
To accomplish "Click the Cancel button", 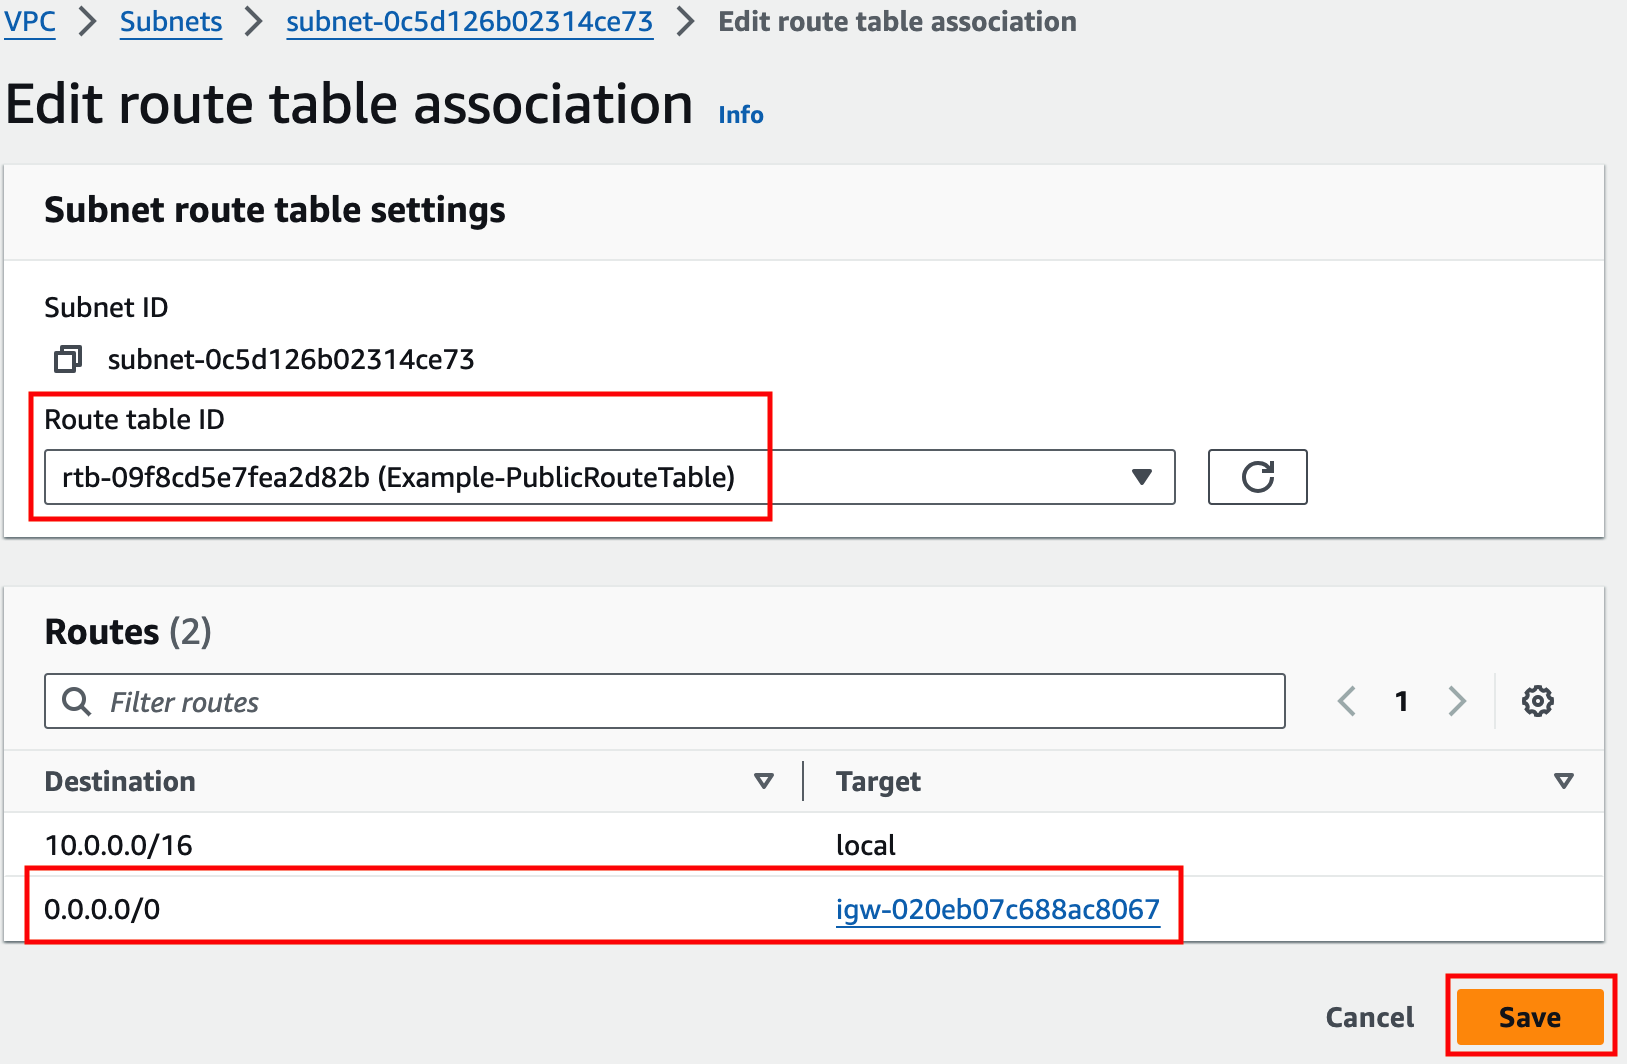I will pyautogui.click(x=1370, y=1017).
